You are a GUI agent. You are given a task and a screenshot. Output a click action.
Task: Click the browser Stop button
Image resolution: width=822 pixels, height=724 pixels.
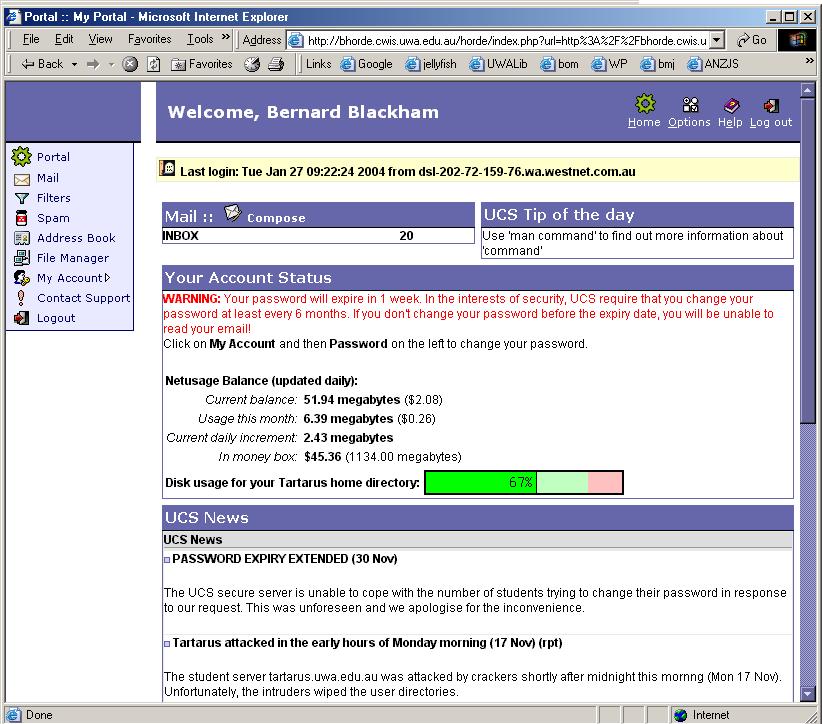click(x=130, y=64)
